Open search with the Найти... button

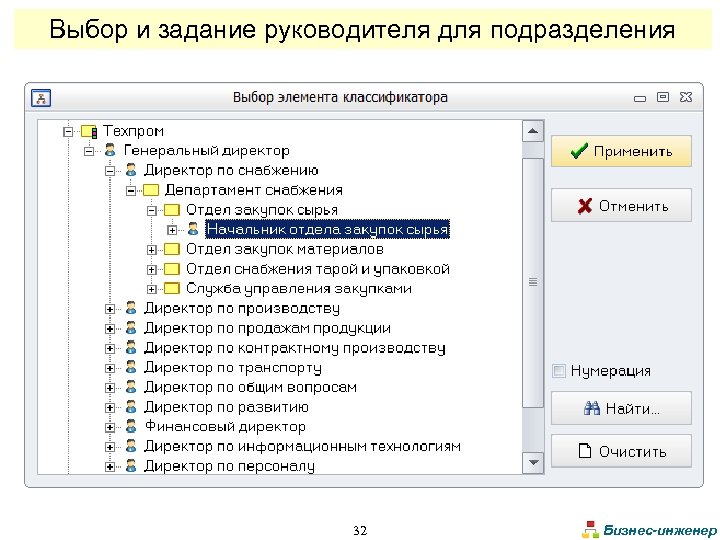coord(621,408)
